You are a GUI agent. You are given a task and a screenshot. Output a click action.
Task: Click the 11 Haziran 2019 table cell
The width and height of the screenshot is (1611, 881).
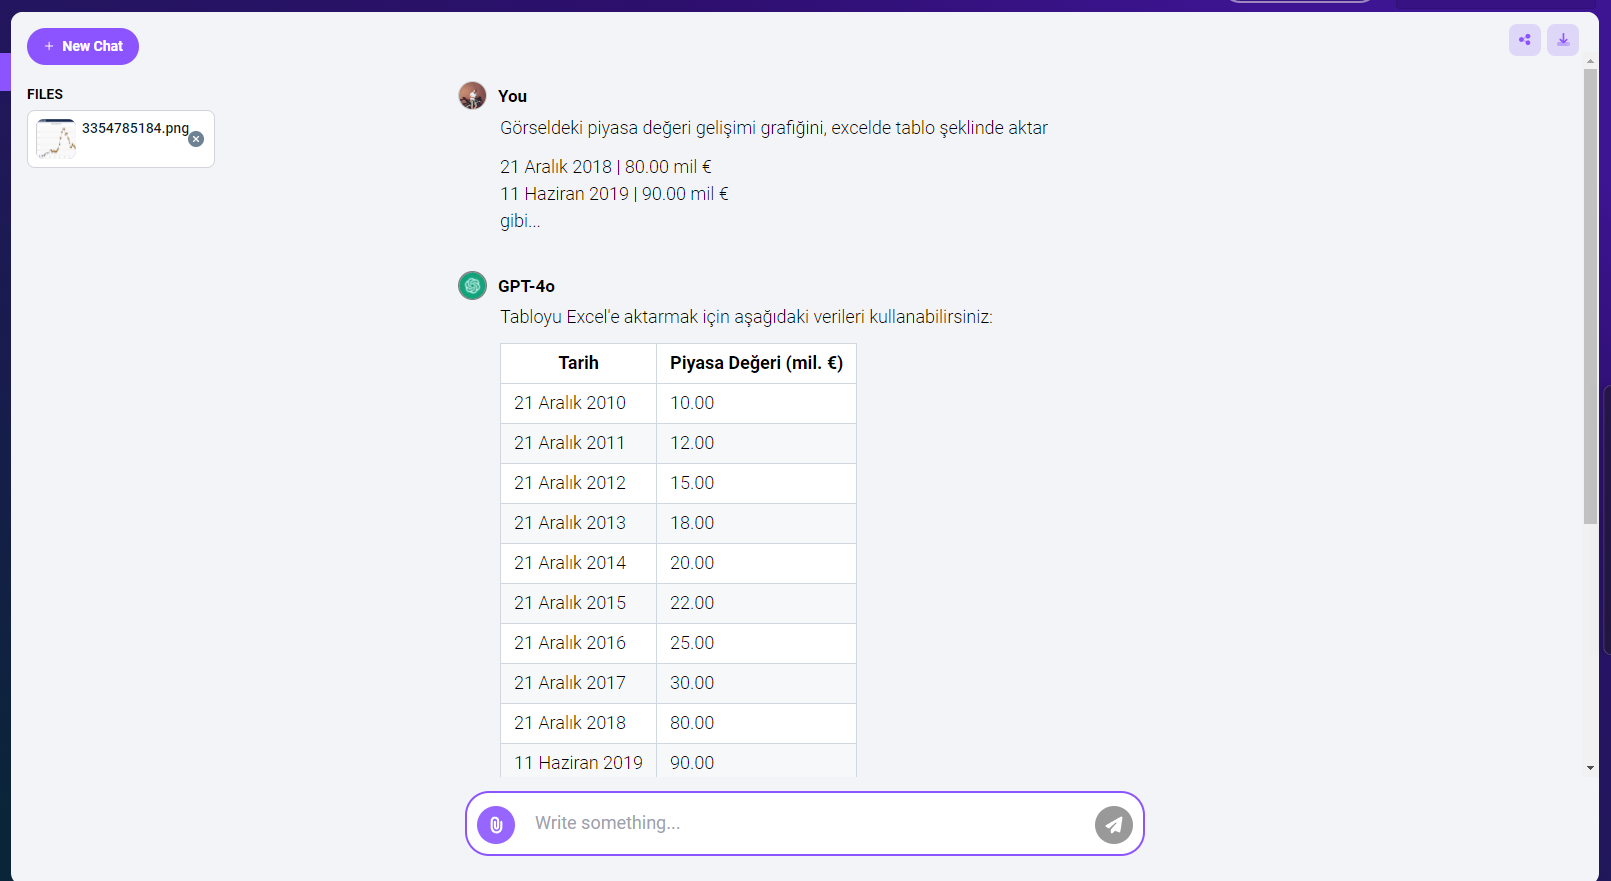click(579, 762)
